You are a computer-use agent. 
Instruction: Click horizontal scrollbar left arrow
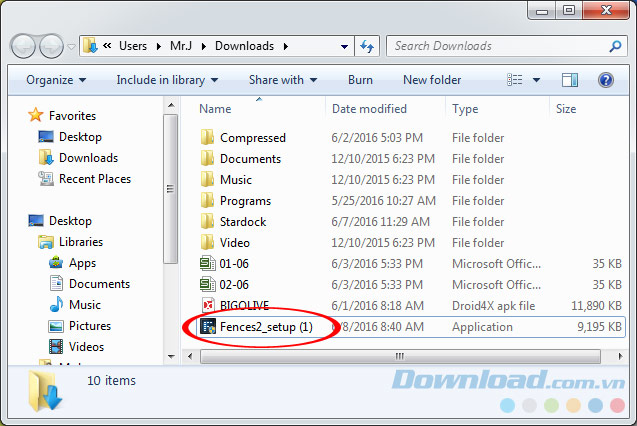pos(190,357)
